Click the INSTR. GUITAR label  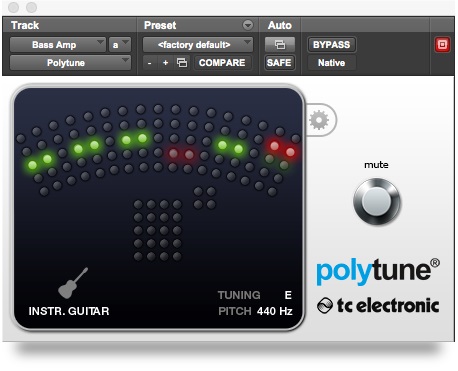tap(69, 311)
